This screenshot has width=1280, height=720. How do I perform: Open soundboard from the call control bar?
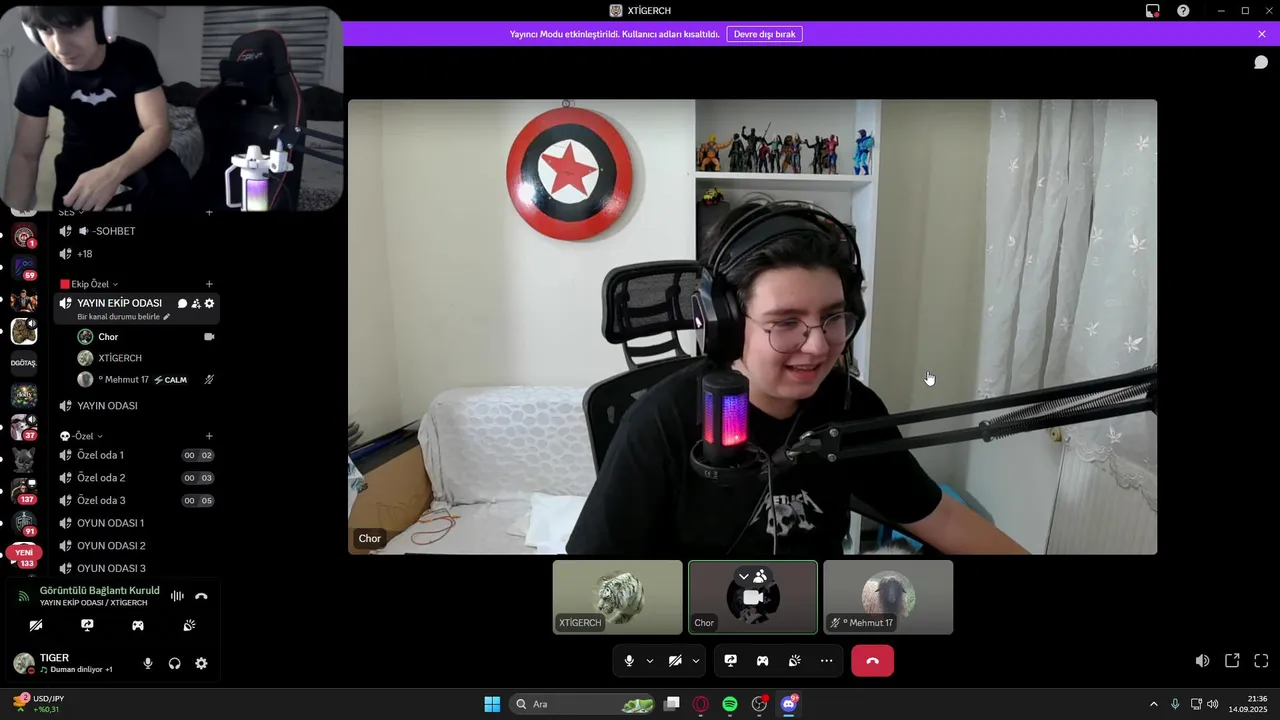pyautogui.click(x=794, y=661)
